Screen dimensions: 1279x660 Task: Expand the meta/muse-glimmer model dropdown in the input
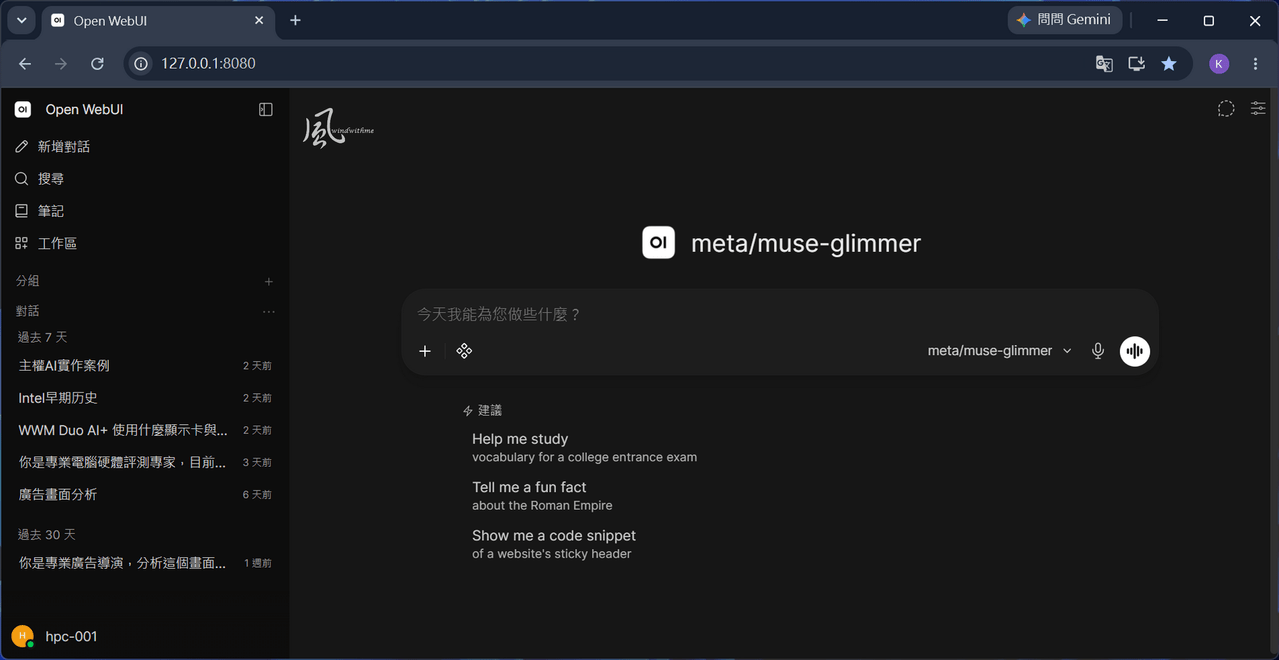pyautogui.click(x=999, y=351)
